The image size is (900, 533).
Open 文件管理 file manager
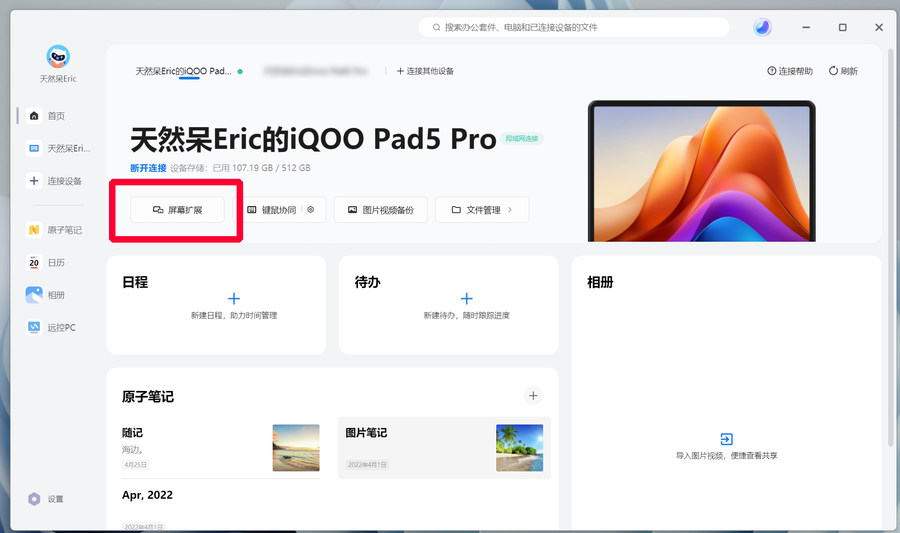(x=482, y=210)
